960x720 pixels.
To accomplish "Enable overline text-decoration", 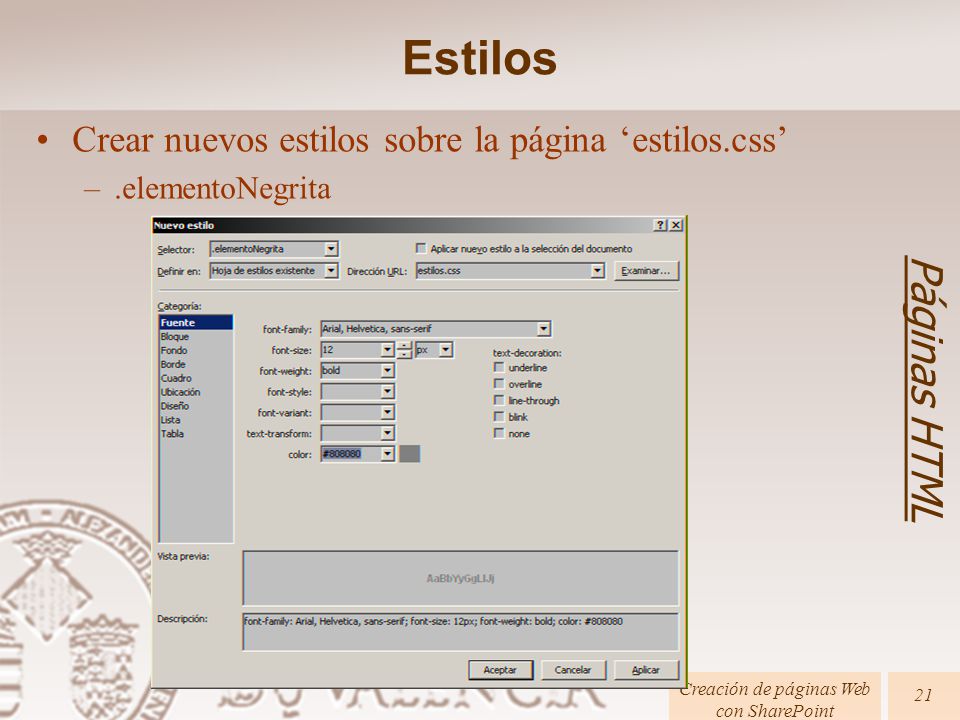I will 499,384.
